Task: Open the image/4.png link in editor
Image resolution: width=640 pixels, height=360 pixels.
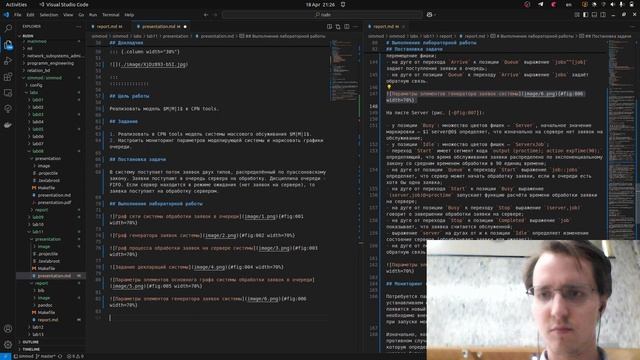Action: pos(209,267)
